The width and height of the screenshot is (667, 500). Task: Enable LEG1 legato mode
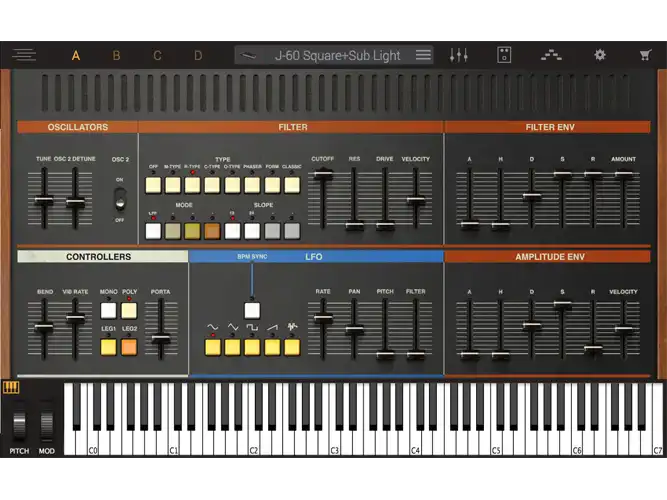point(108,347)
